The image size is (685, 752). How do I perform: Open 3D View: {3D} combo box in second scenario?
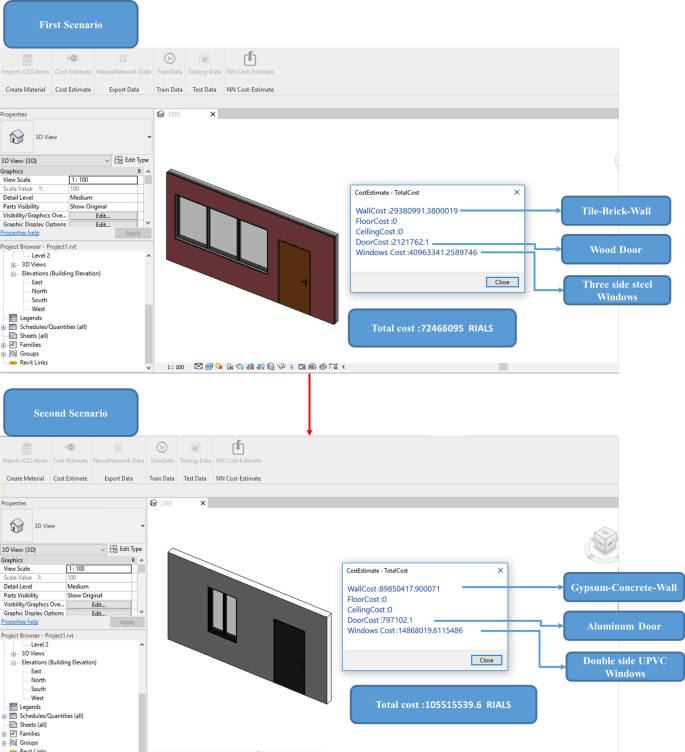click(x=53, y=550)
